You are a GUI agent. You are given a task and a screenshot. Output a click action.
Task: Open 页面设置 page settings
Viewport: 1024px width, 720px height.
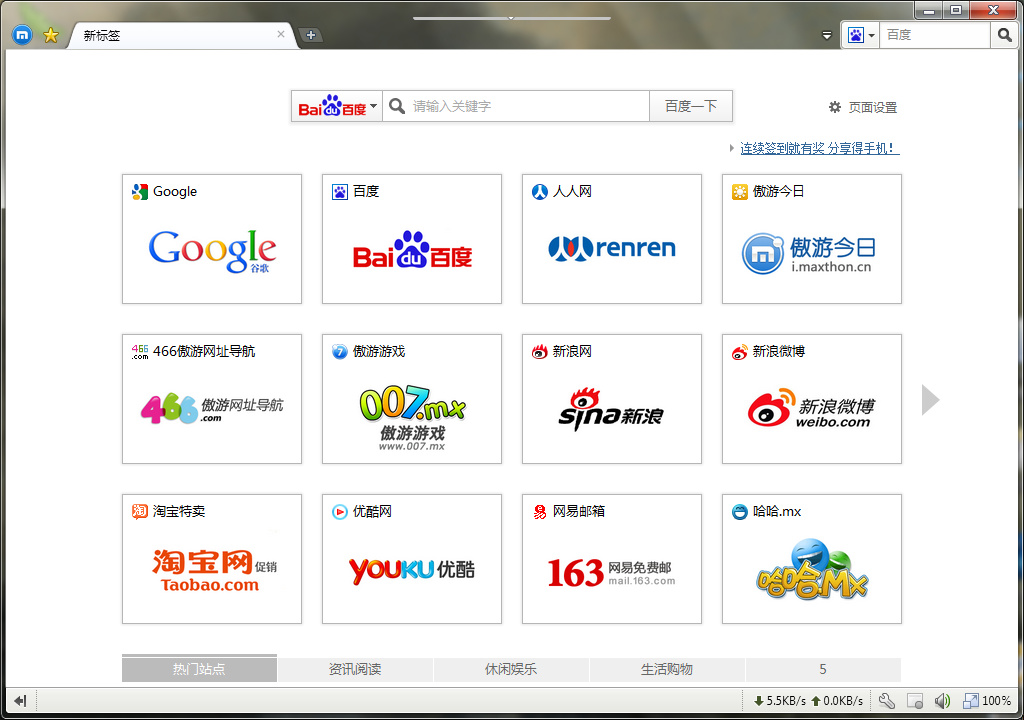(863, 107)
